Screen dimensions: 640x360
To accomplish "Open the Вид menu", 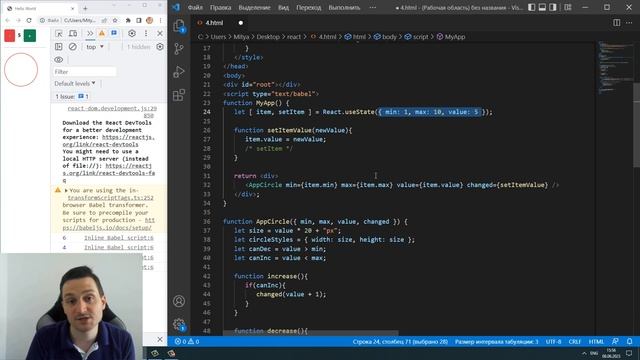I will click(283, 7).
